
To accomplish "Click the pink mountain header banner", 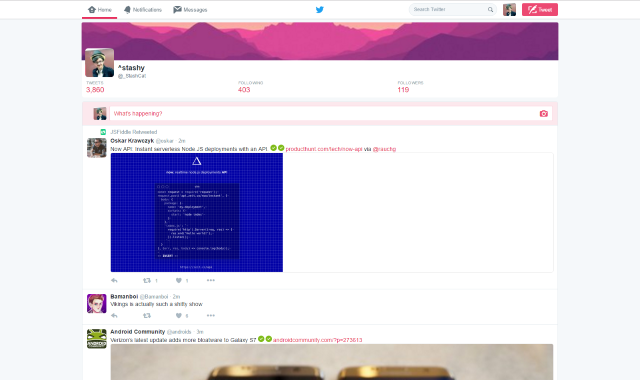I will coord(320,41).
